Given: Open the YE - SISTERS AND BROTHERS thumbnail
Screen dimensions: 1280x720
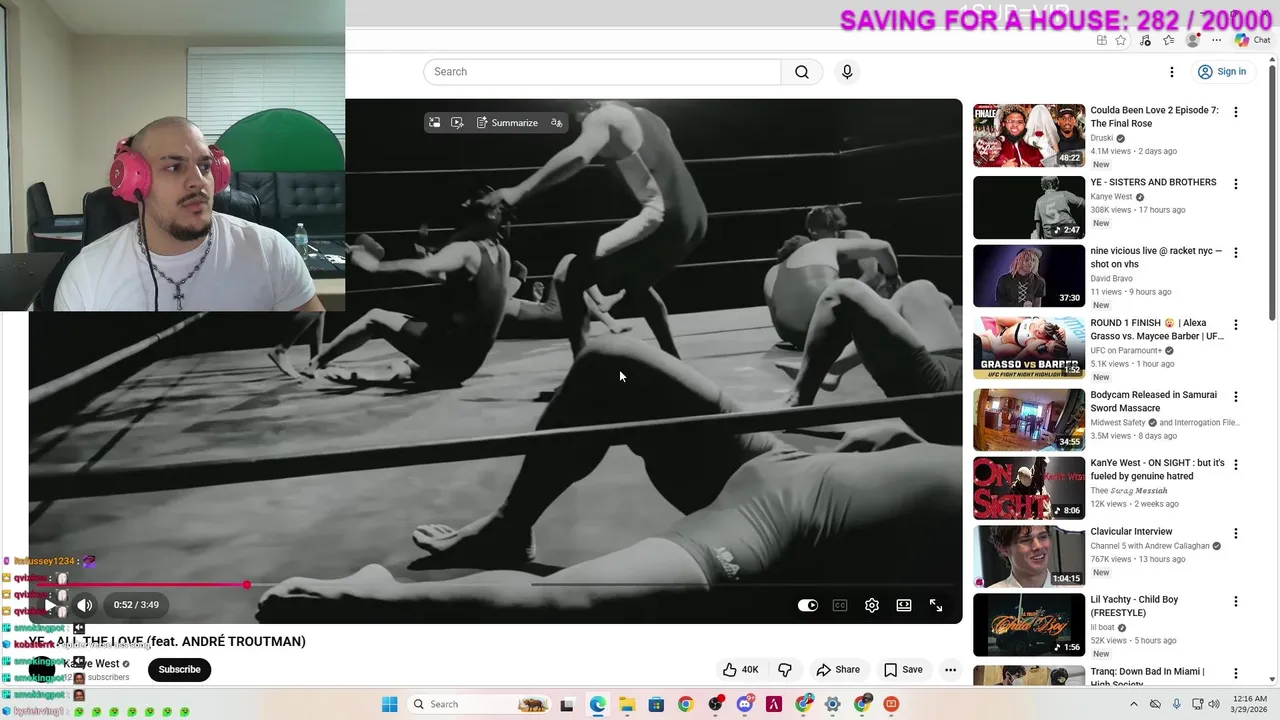Looking at the screenshot, I should pos(1029,207).
